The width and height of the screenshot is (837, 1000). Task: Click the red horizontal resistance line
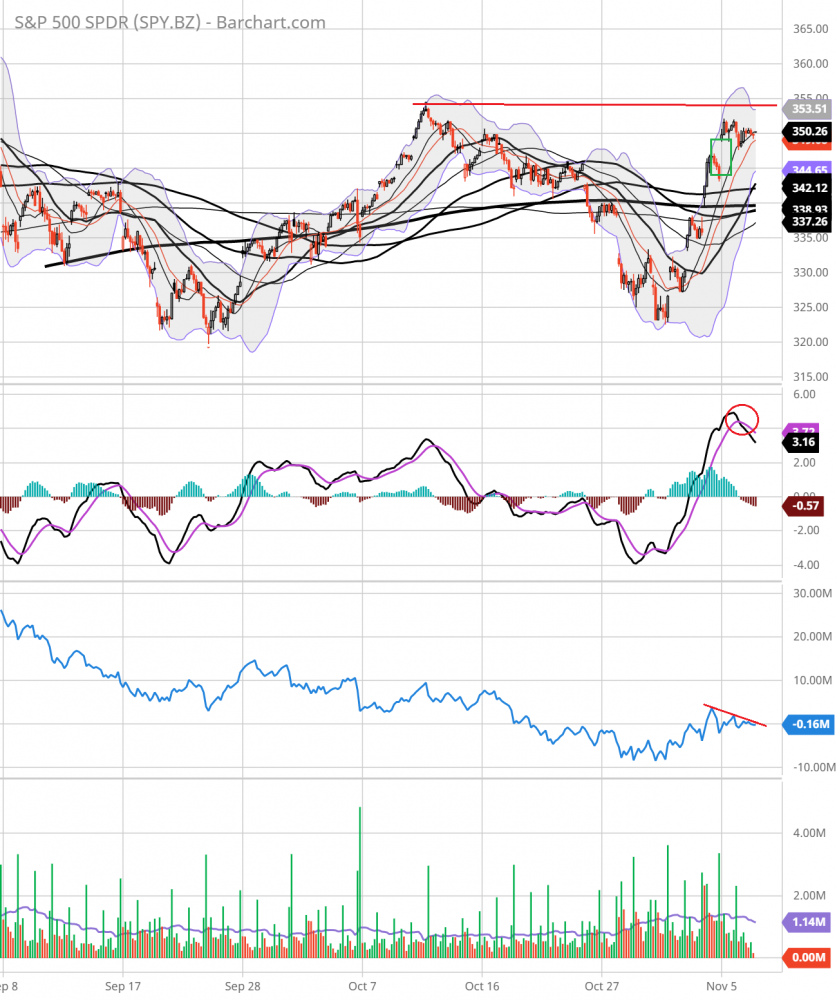pos(580,104)
